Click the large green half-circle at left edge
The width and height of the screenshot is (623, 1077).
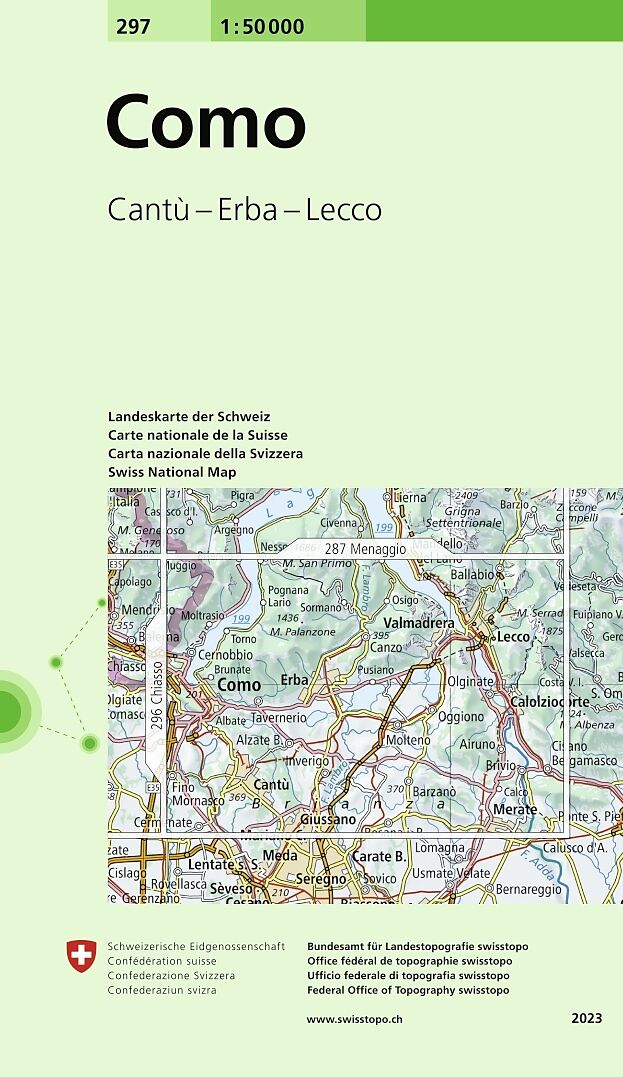pos(10,710)
